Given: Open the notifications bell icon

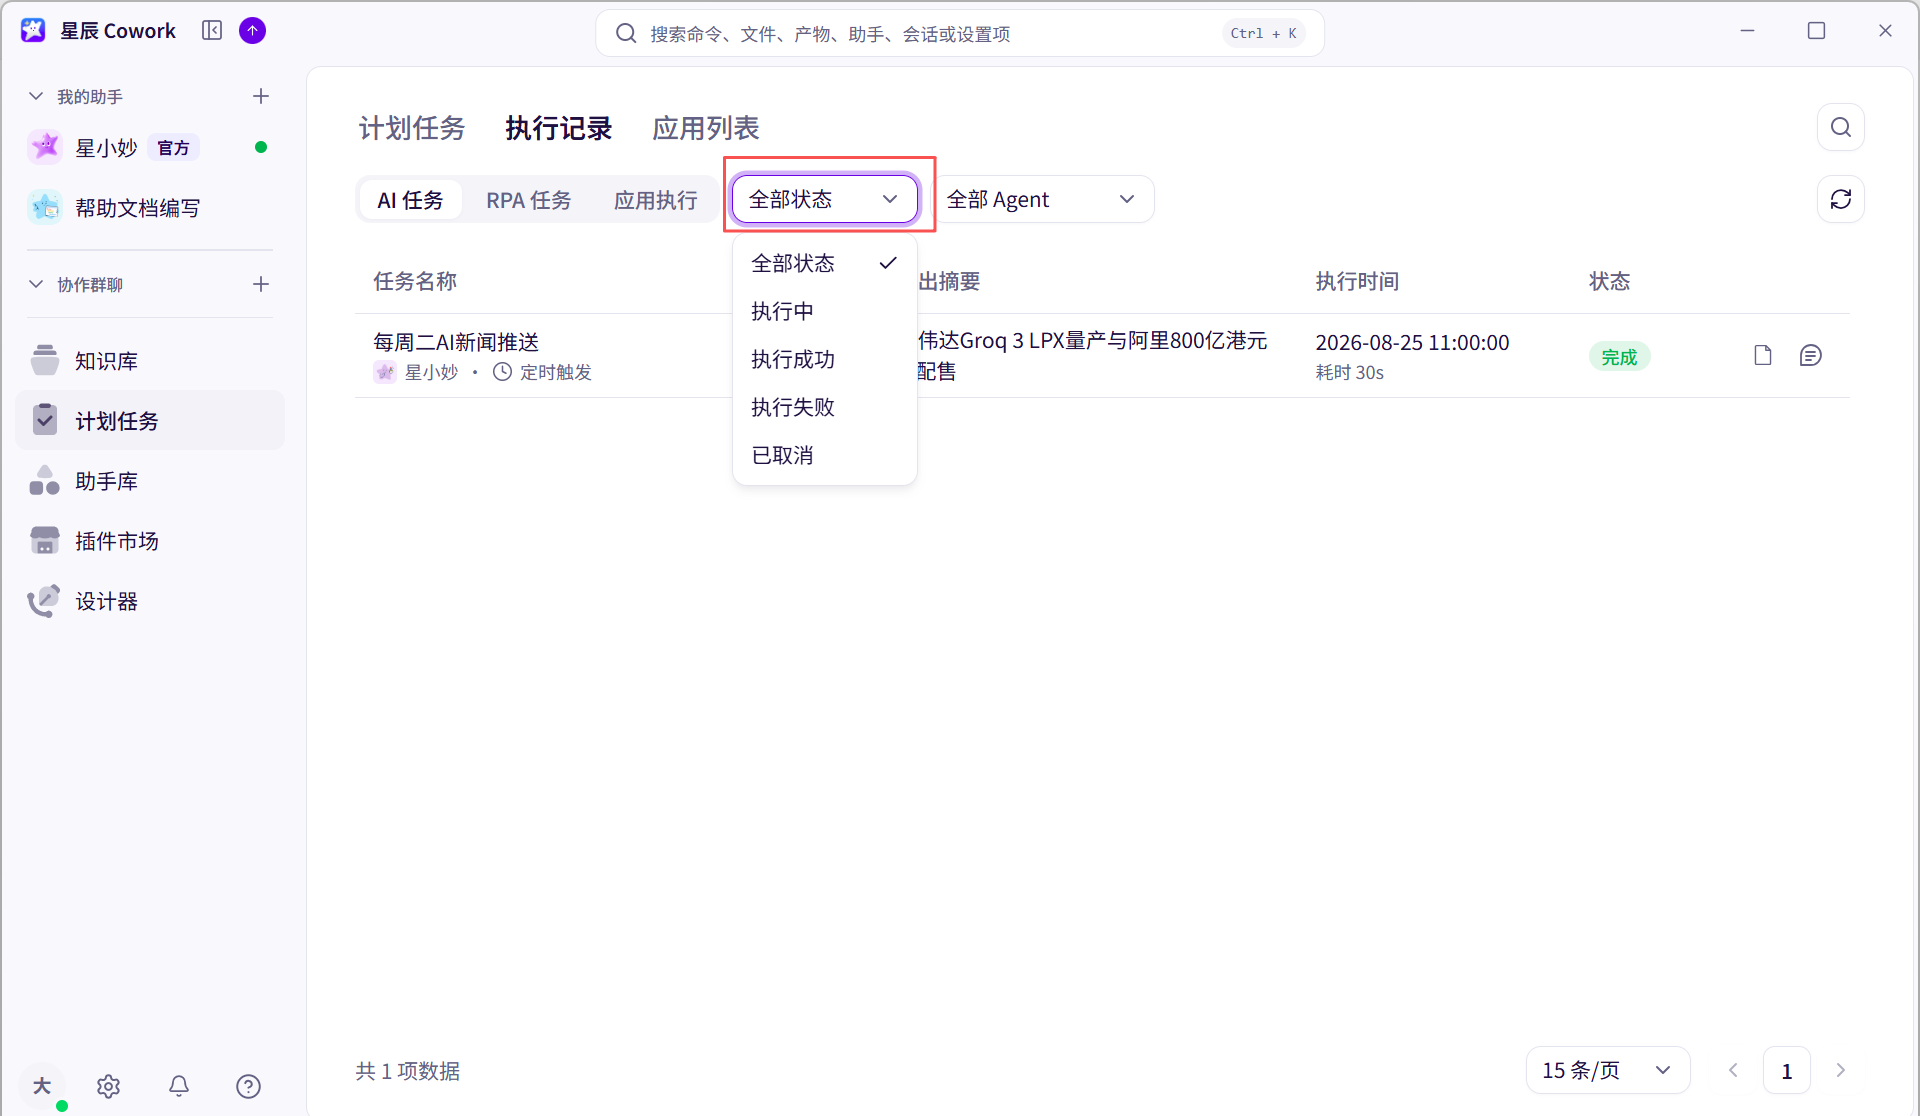Looking at the screenshot, I should (179, 1086).
